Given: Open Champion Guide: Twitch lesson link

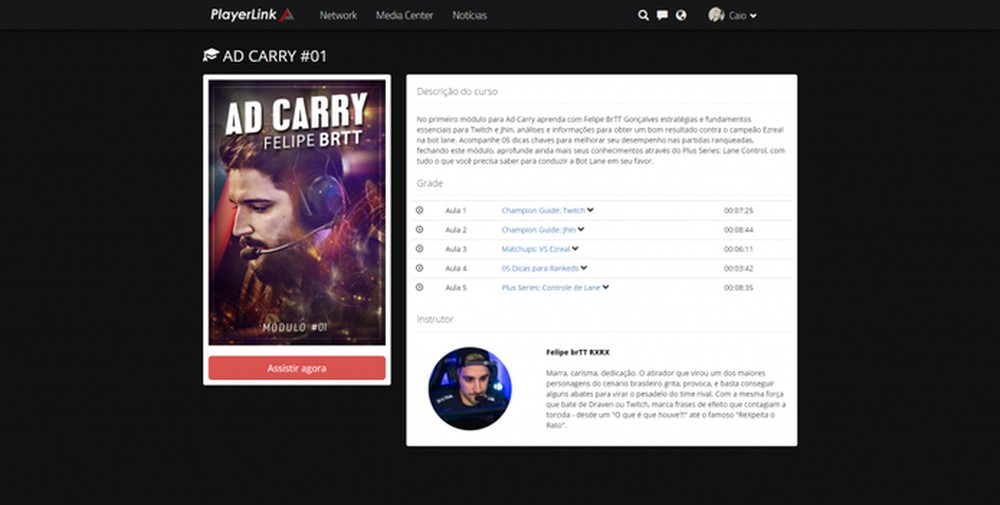Looking at the screenshot, I should click(x=543, y=210).
